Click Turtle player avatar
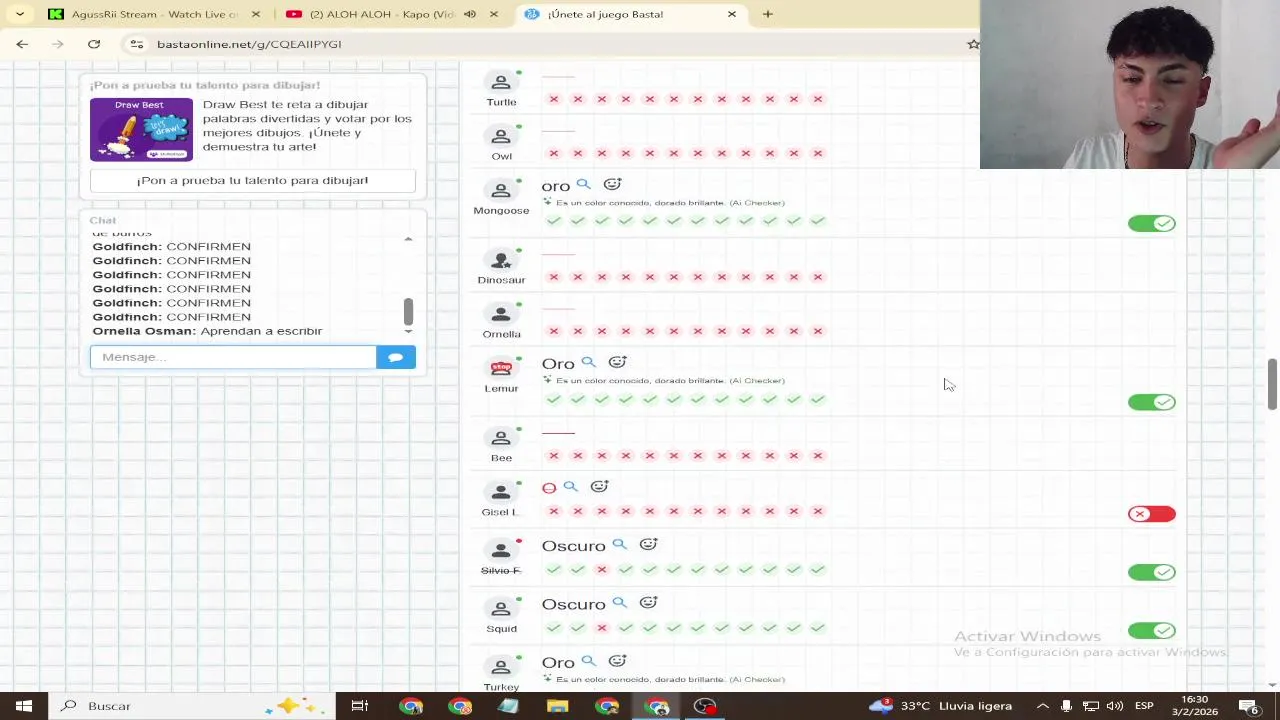This screenshot has height=720, width=1280. pos(501,81)
